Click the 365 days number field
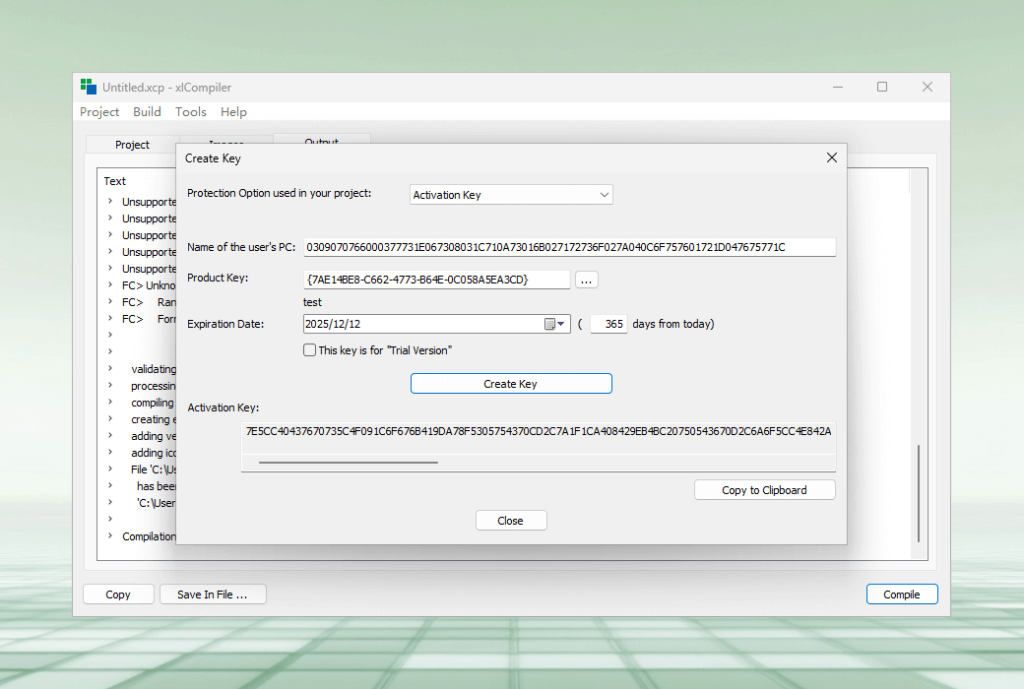The width and height of the screenshot is (1024, 689). [608, 323]
